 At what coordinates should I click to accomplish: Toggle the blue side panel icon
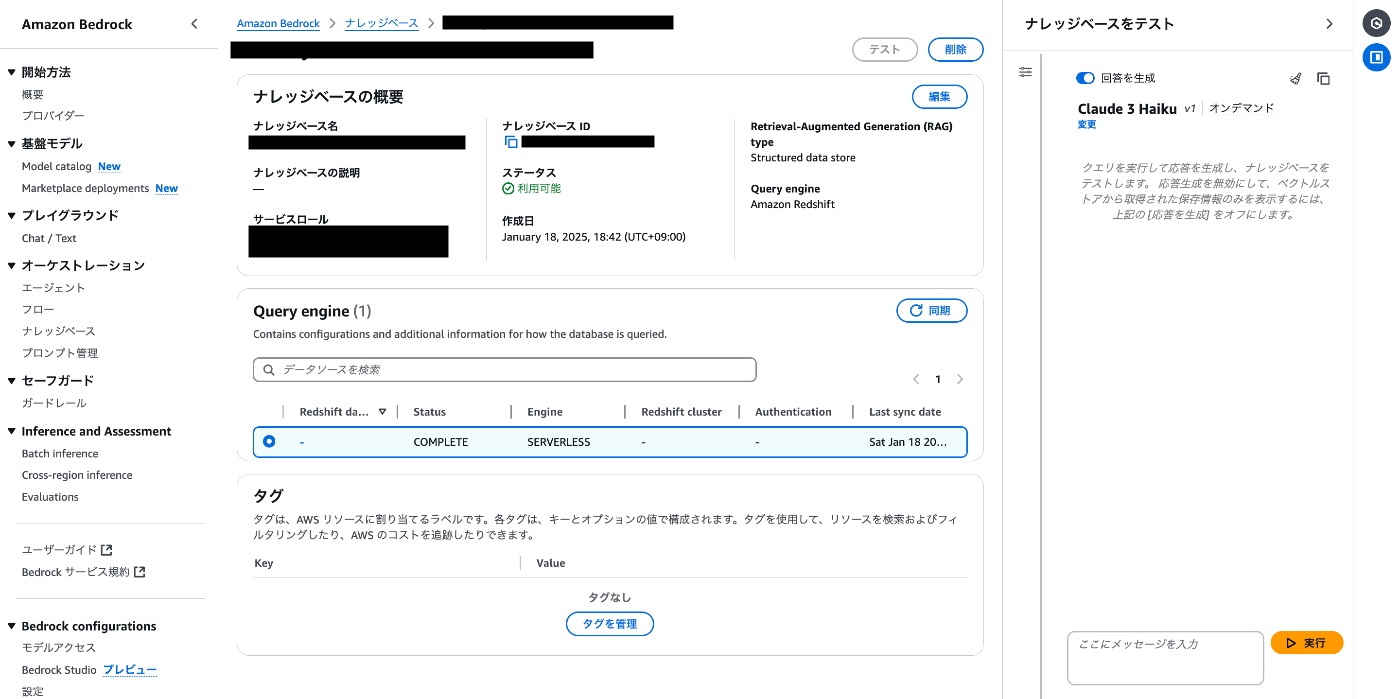tap(1376, 57)
